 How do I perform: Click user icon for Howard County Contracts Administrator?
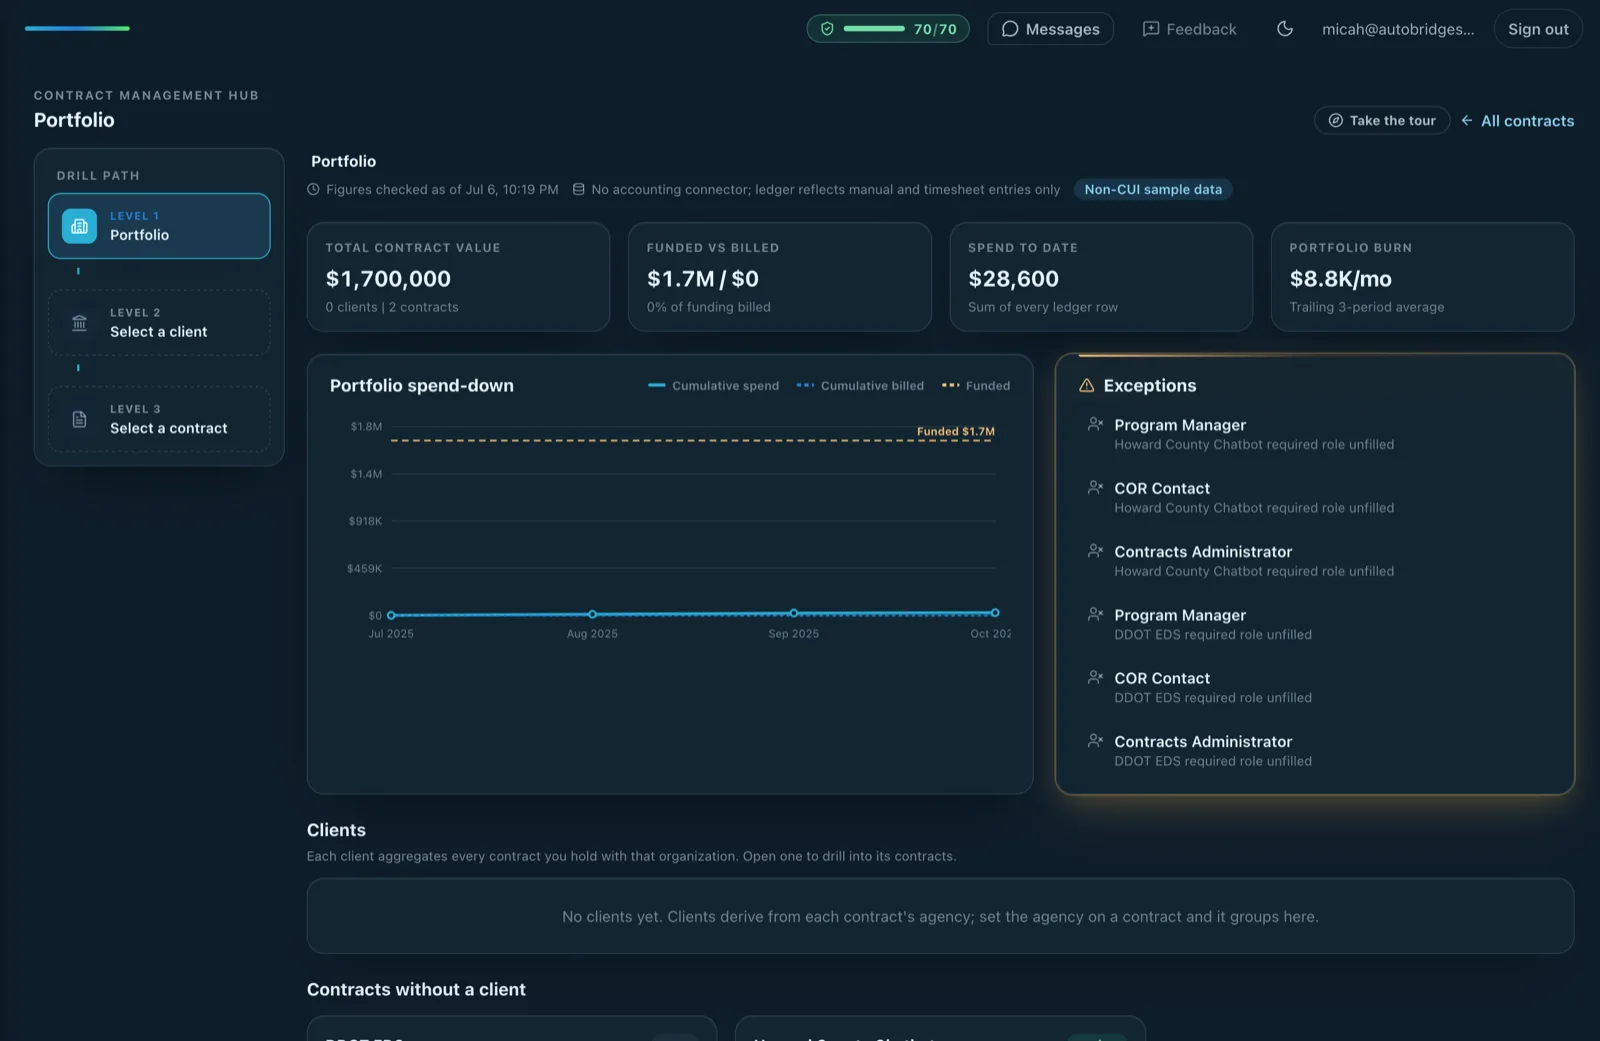(x=1095, y=550)
